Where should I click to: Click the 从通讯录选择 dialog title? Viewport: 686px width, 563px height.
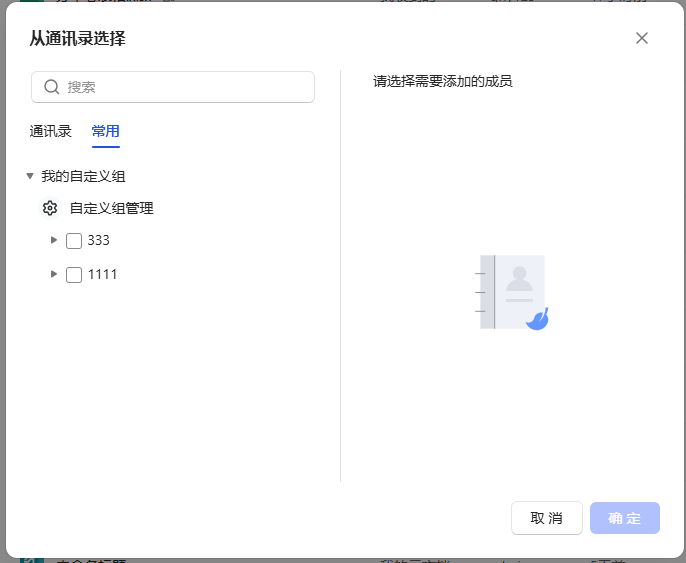pyautogui.click(x=77, y=38)
